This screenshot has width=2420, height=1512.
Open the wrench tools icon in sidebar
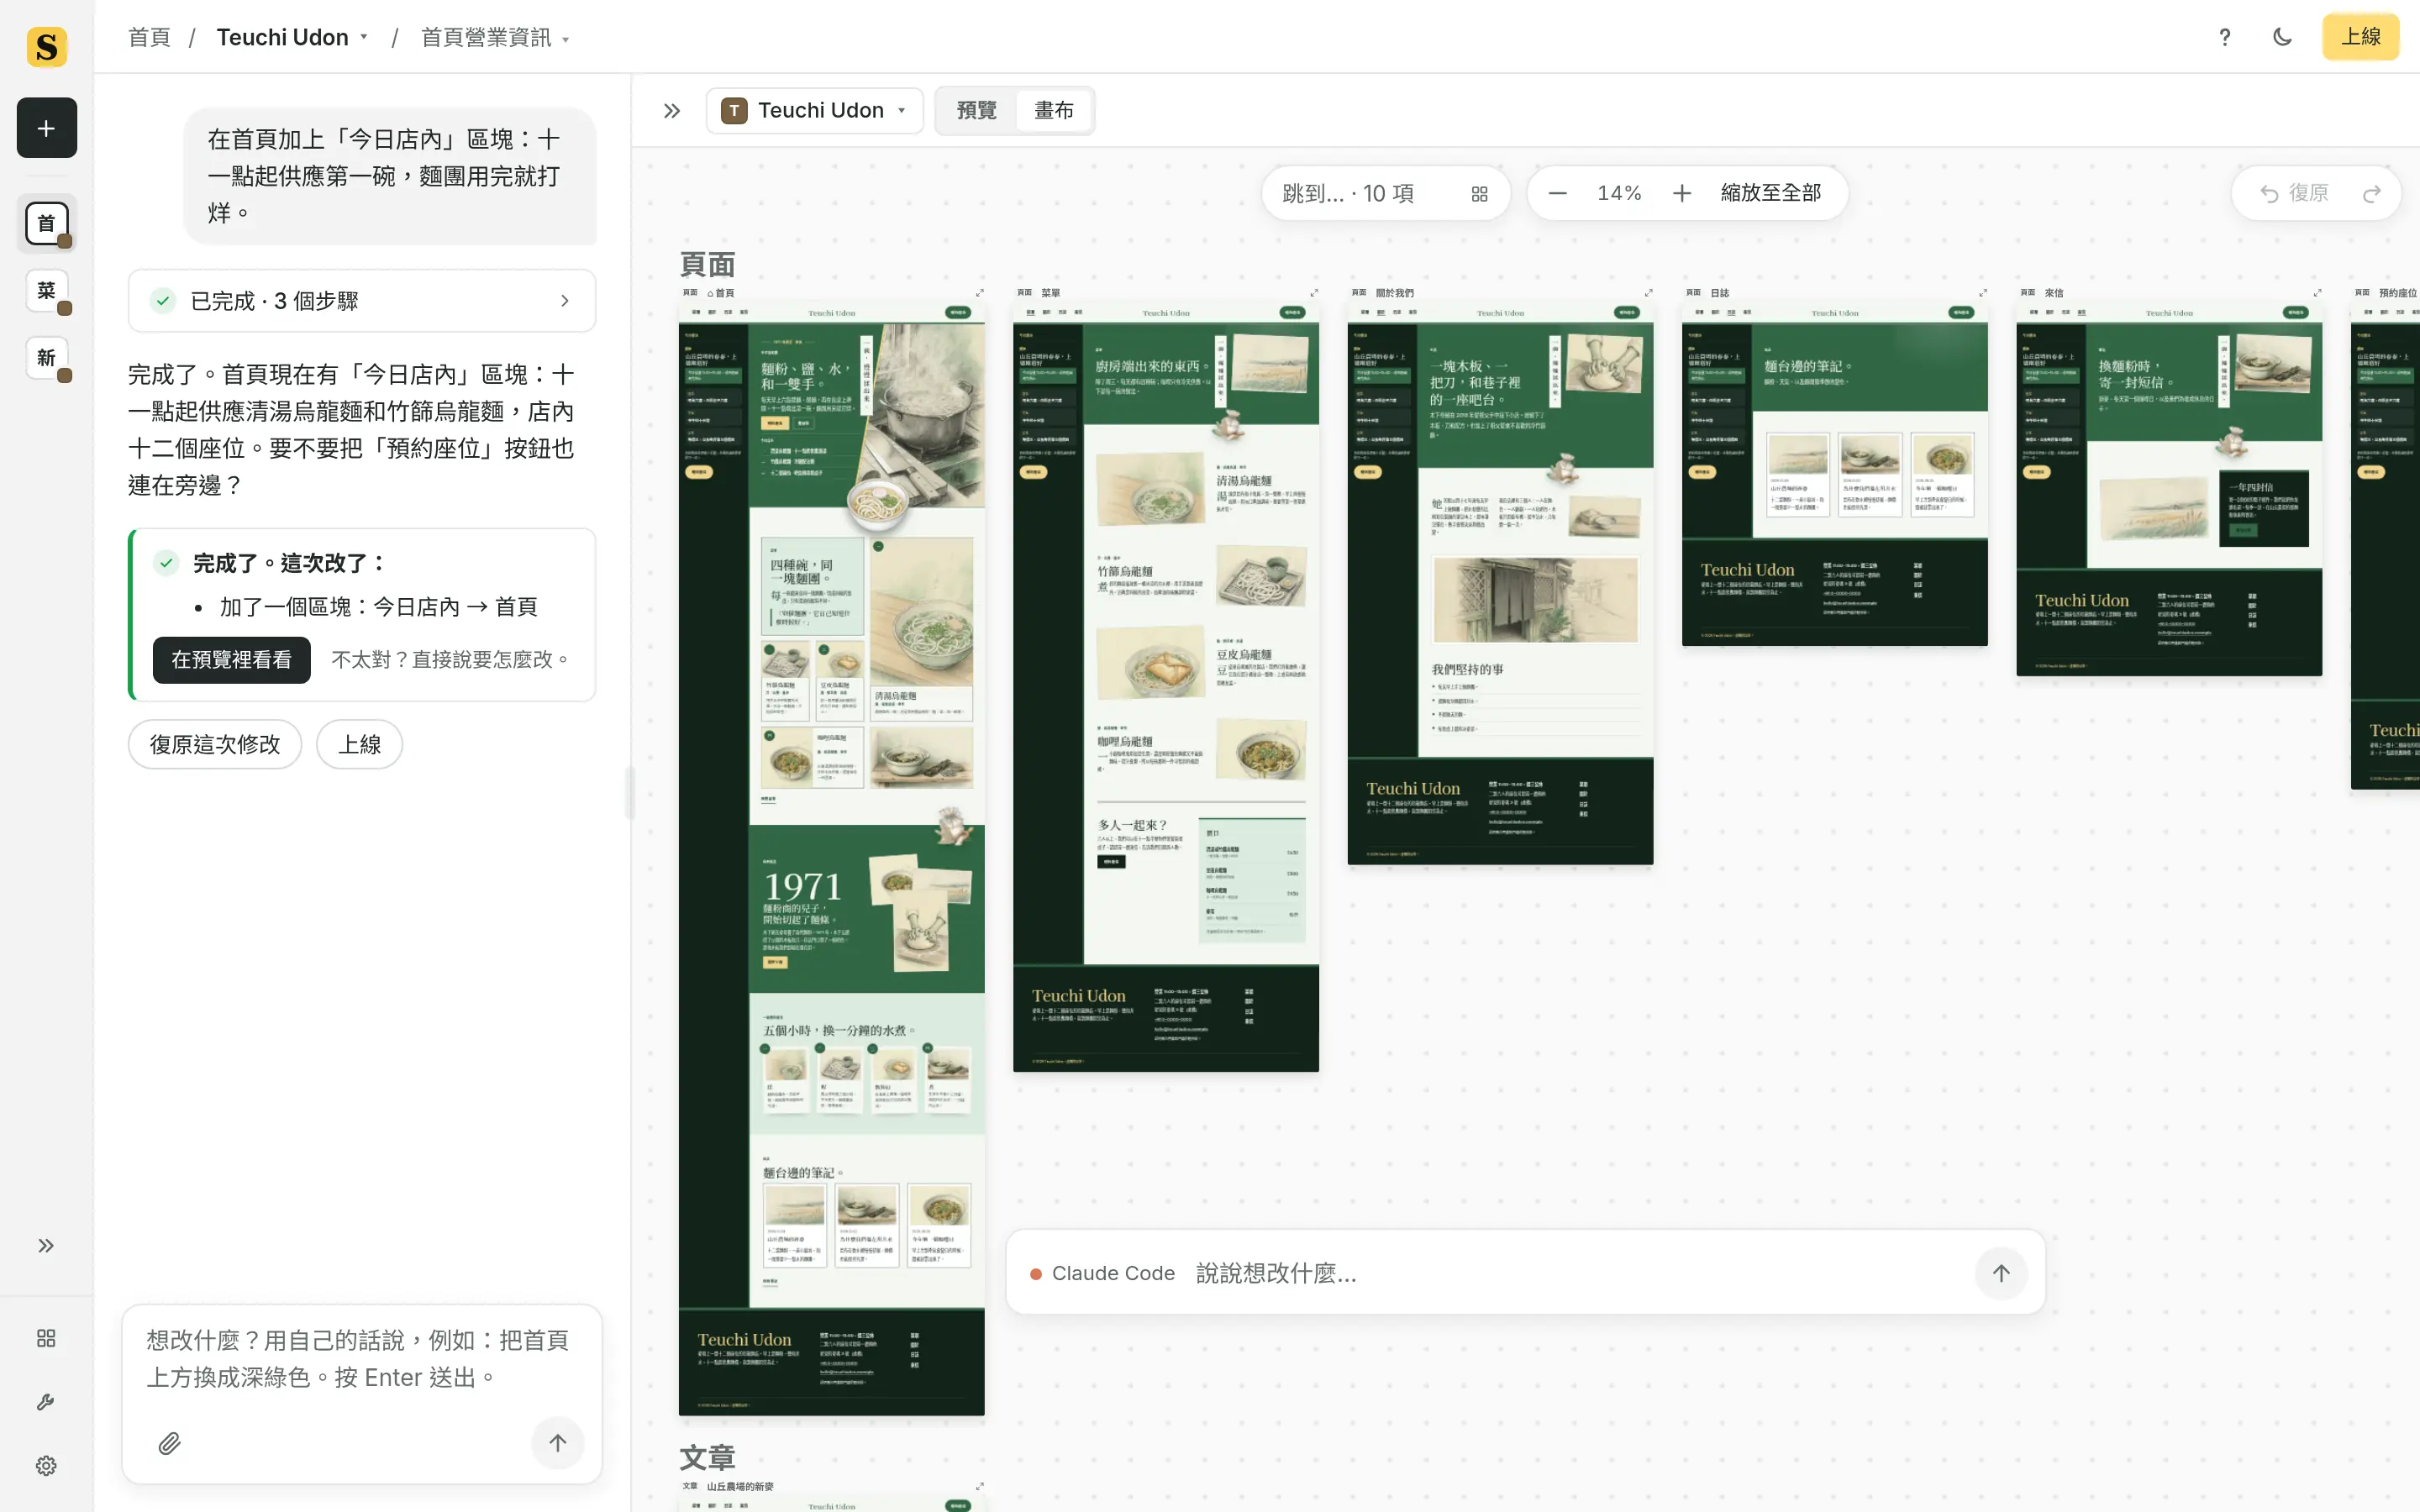click(x=46, y=1402)
